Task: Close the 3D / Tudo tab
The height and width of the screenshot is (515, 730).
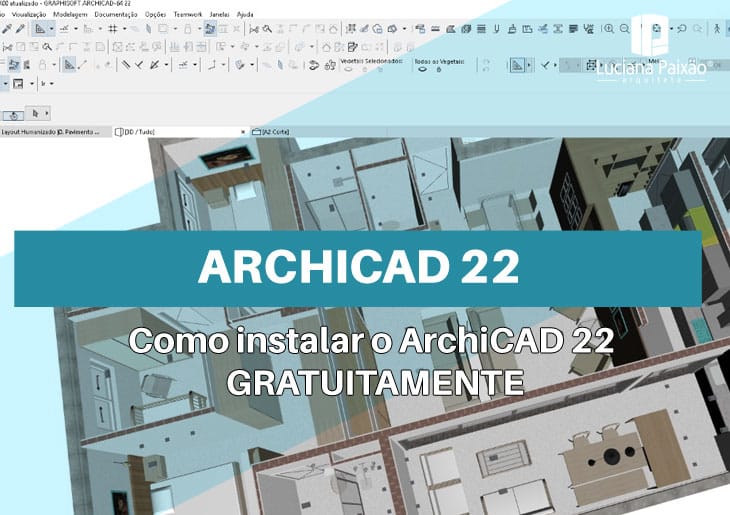Action: [x=243, y=132]
